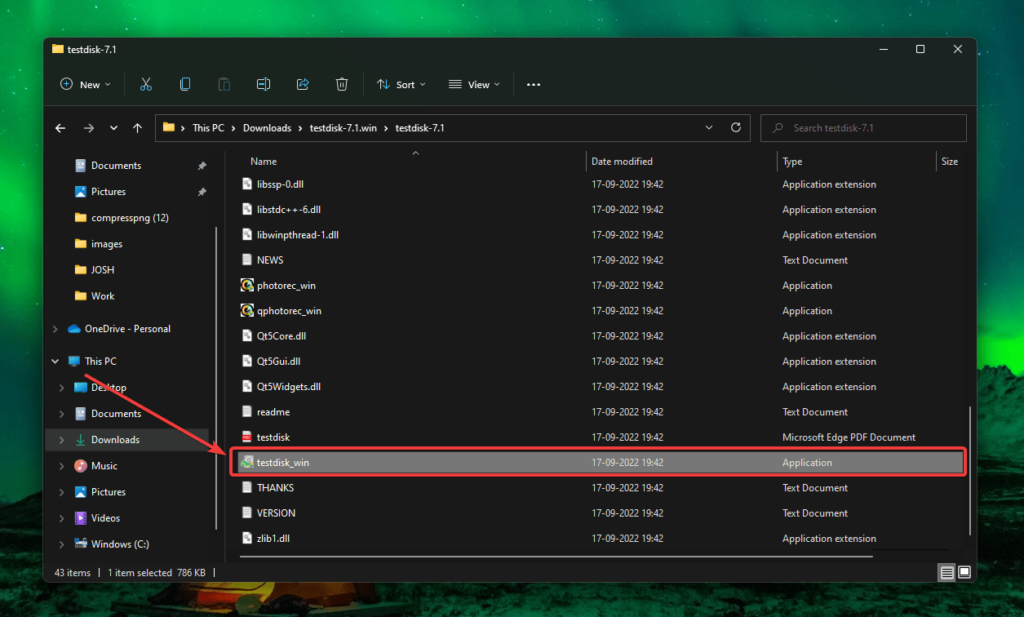Viewport: 1024px width, 617px height.
Task: Open the New menu
Action: [x=84, y=84]
